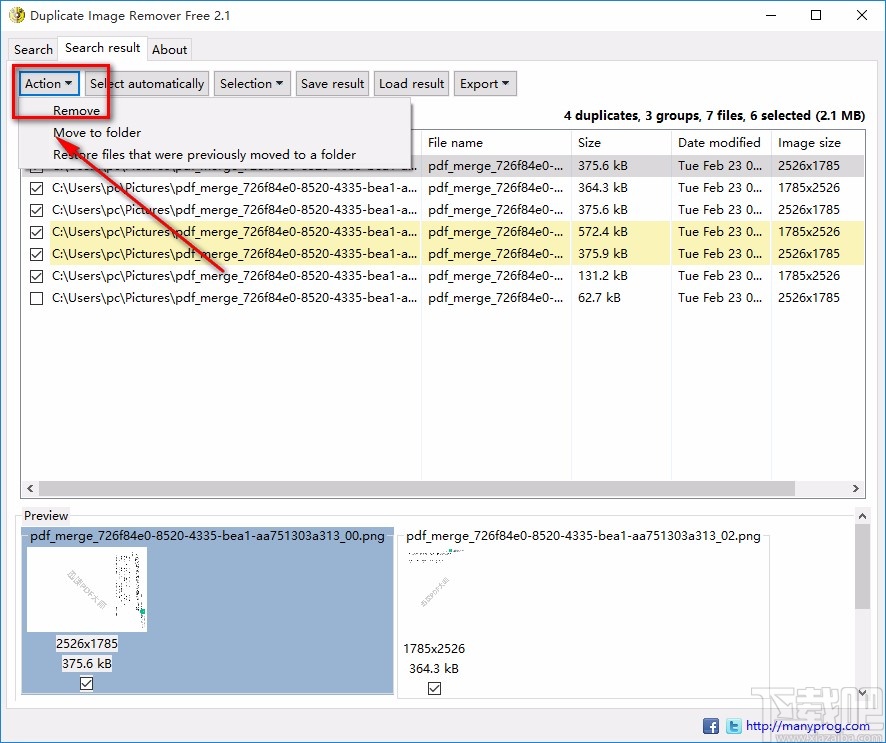
Task: Check the unchecked 62.7 kB file row
Action: pos(37,298)
